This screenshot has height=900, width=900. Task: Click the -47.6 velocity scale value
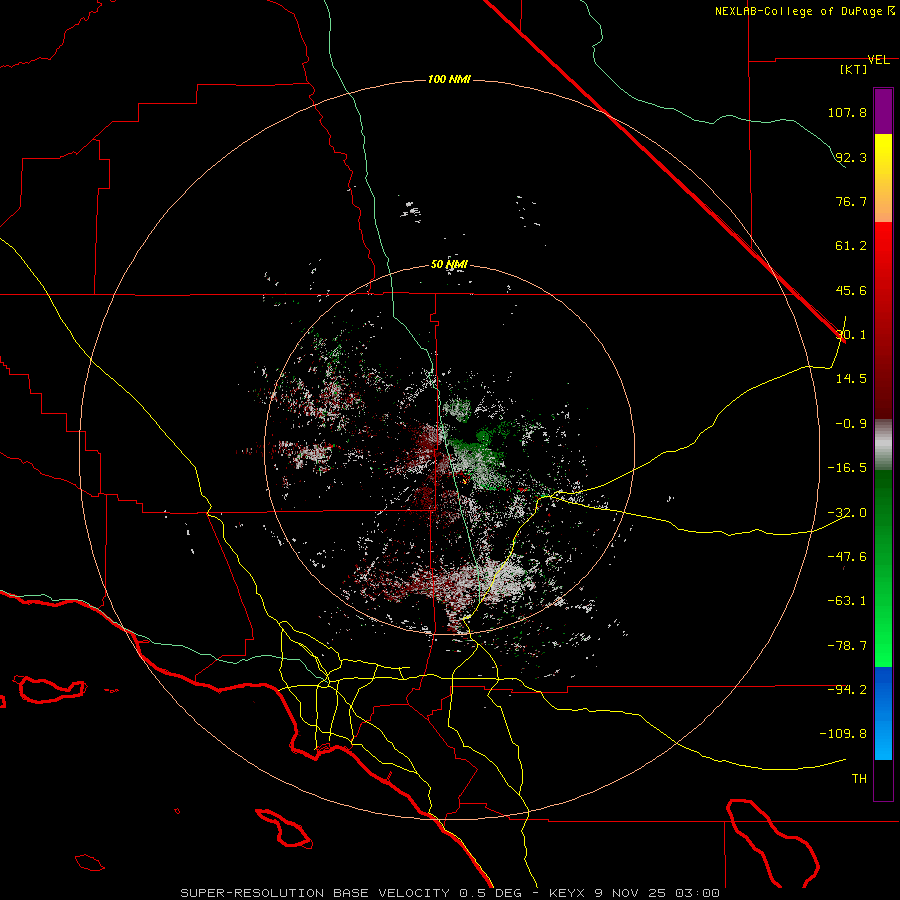847,557
